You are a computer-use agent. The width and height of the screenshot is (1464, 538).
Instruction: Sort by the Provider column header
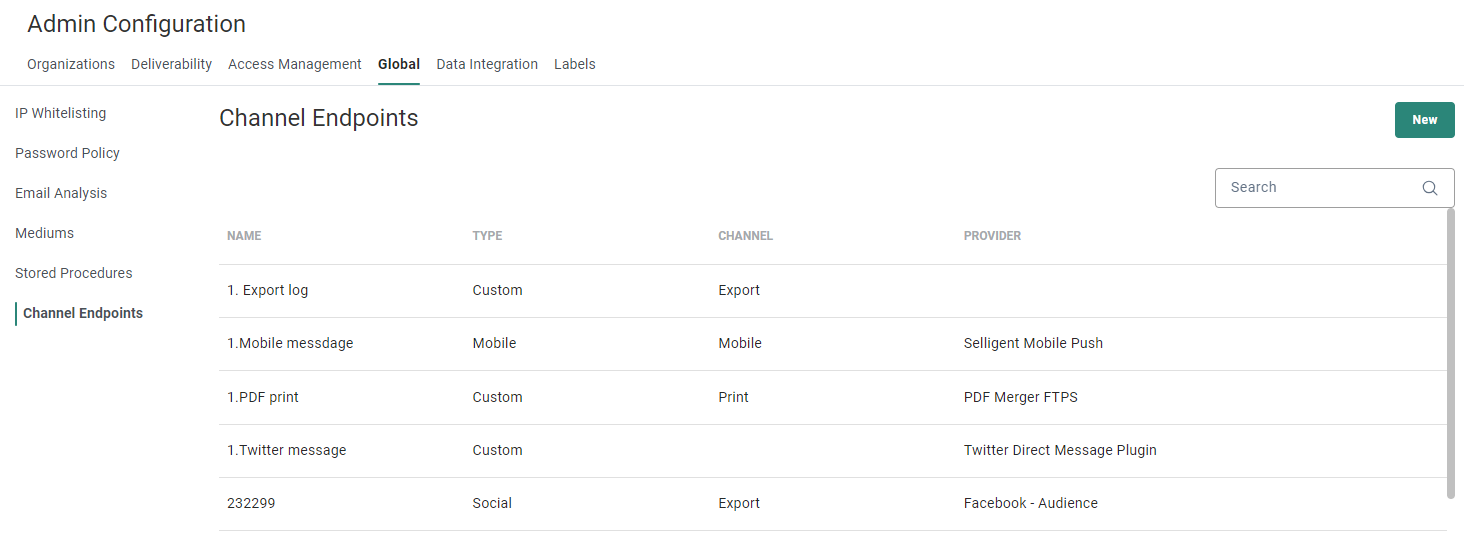point(992,236)
